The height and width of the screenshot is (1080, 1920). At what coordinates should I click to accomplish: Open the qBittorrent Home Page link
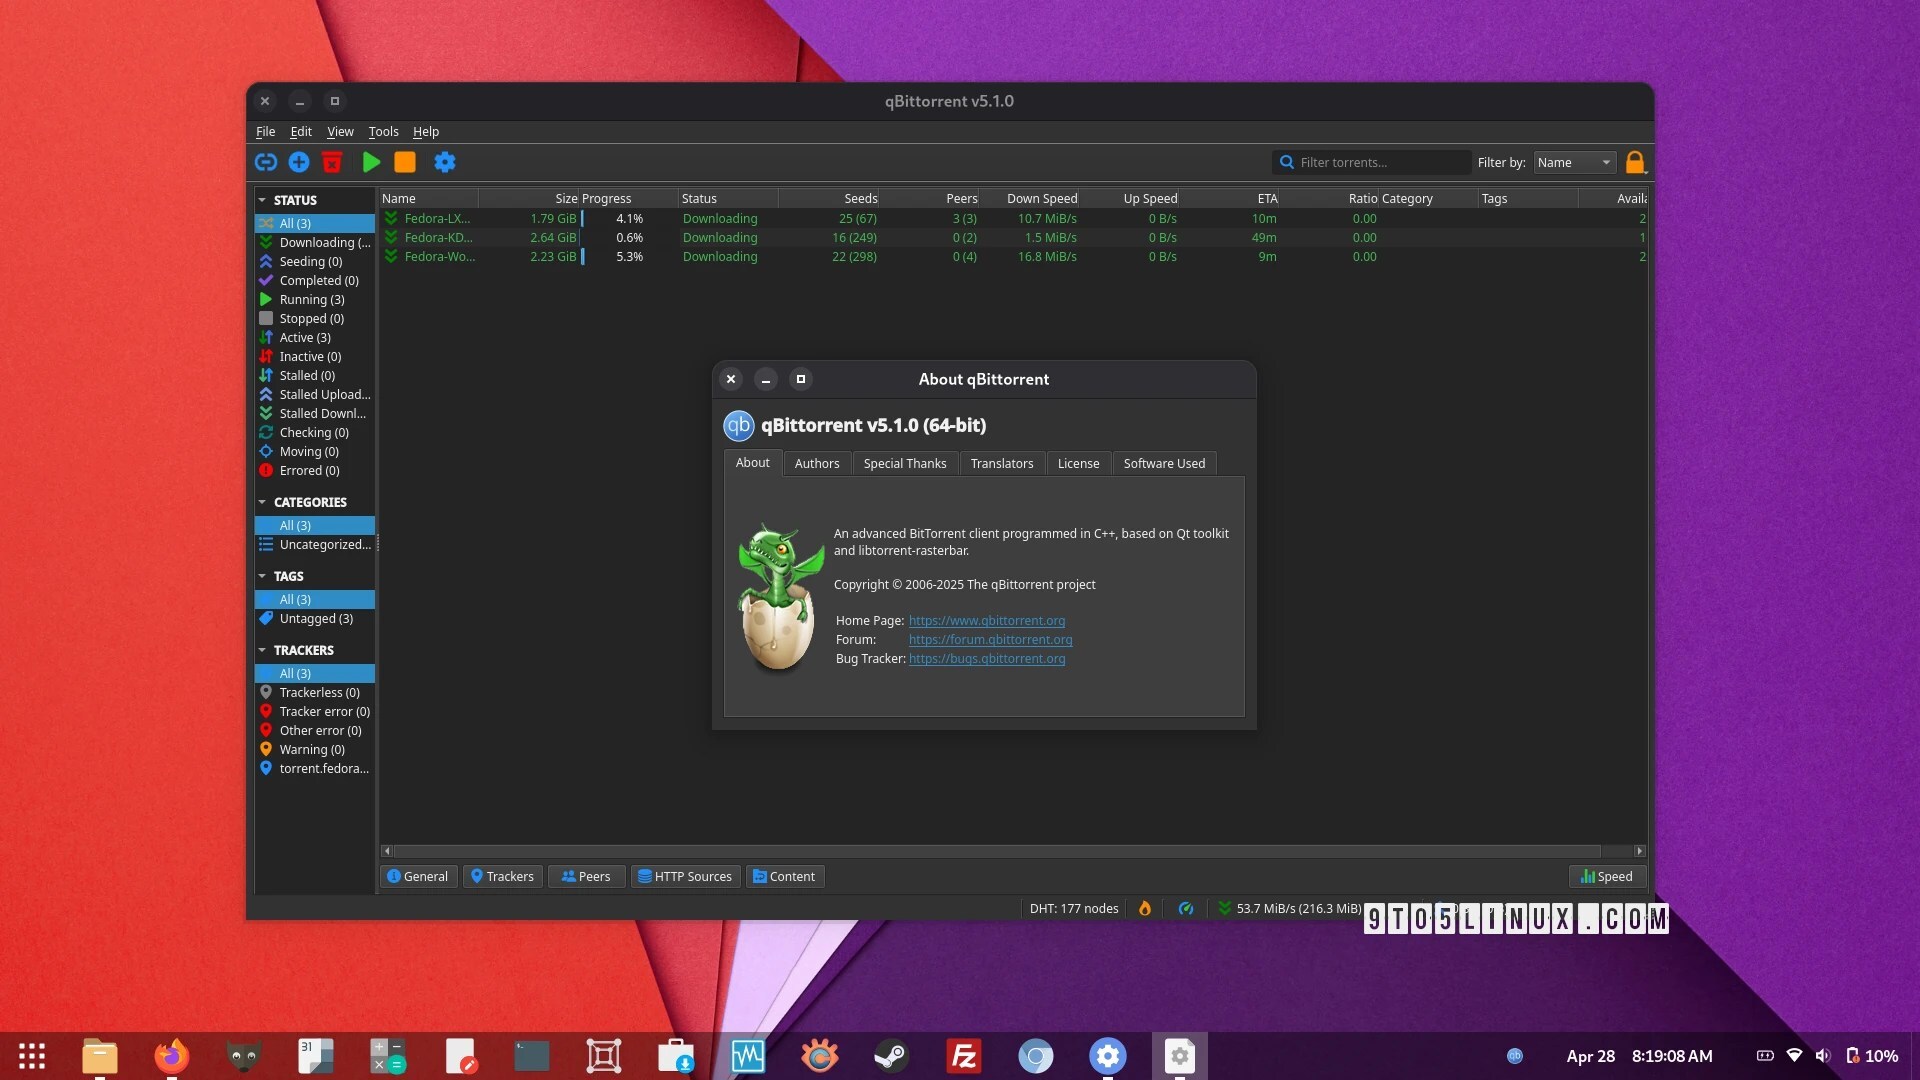point(987,620)
